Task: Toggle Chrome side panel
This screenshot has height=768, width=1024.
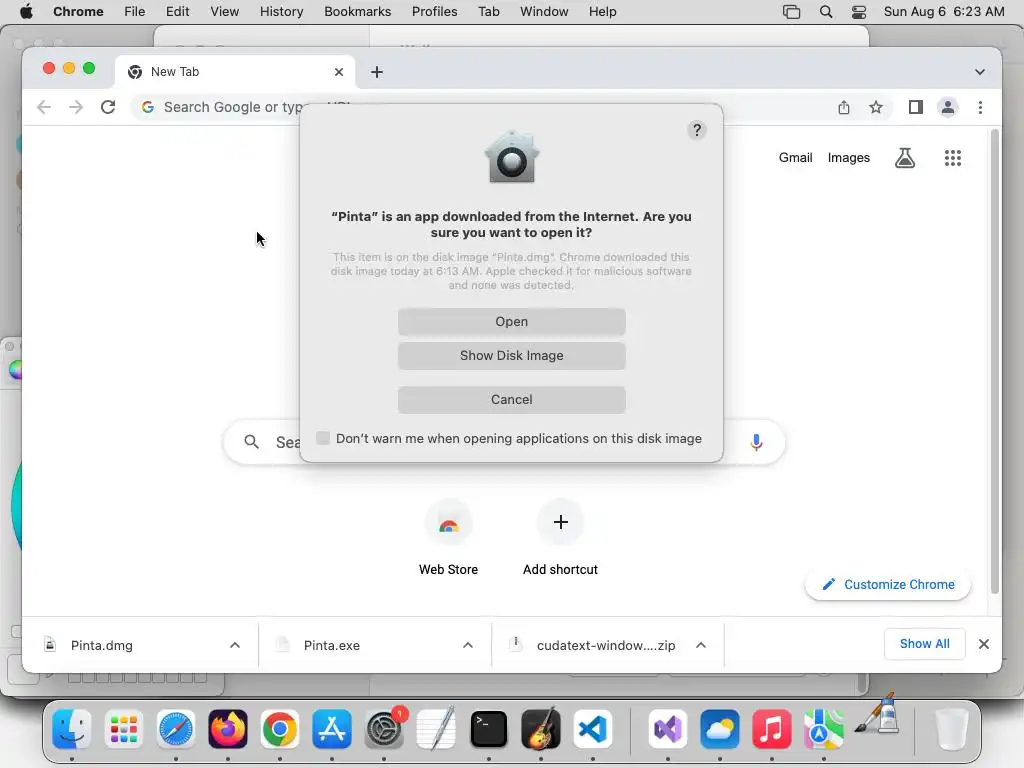Action: [x=916, y=107]
